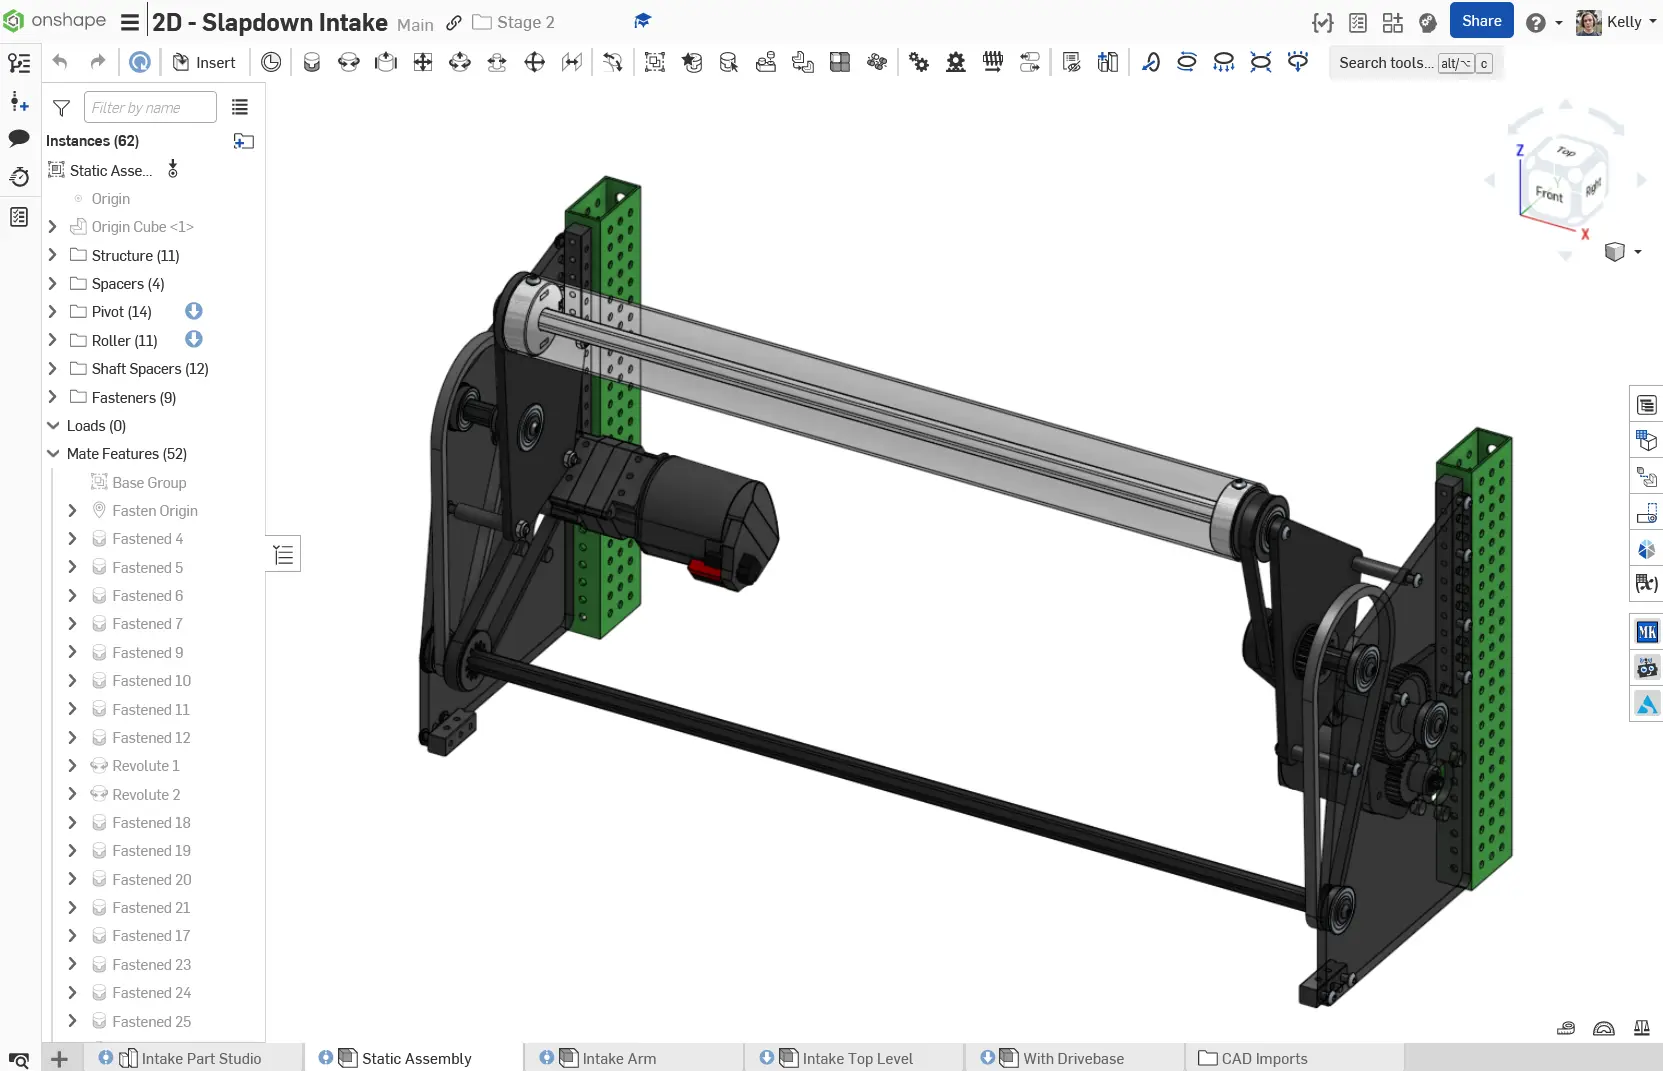
Task: Toggle the instance list panel collapse handle
Action: click(x=283, y=554)
